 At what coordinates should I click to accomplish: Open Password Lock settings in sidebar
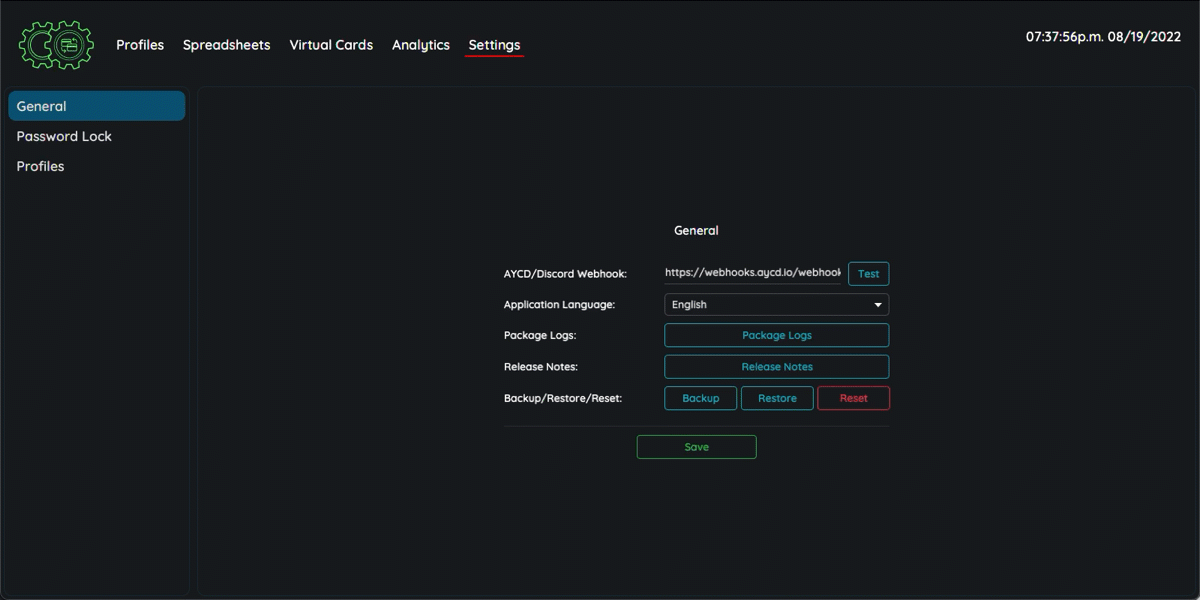(x=64, y=136)
